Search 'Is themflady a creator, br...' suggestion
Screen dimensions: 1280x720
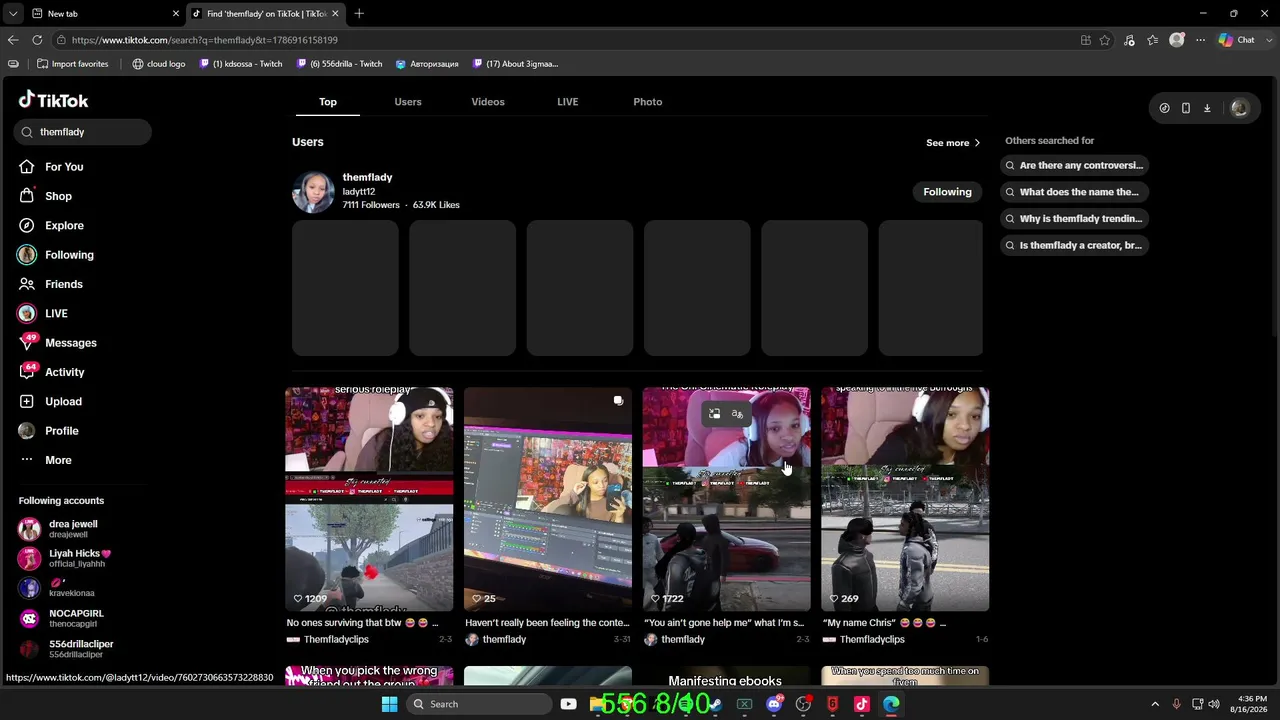click(1074, 245)
